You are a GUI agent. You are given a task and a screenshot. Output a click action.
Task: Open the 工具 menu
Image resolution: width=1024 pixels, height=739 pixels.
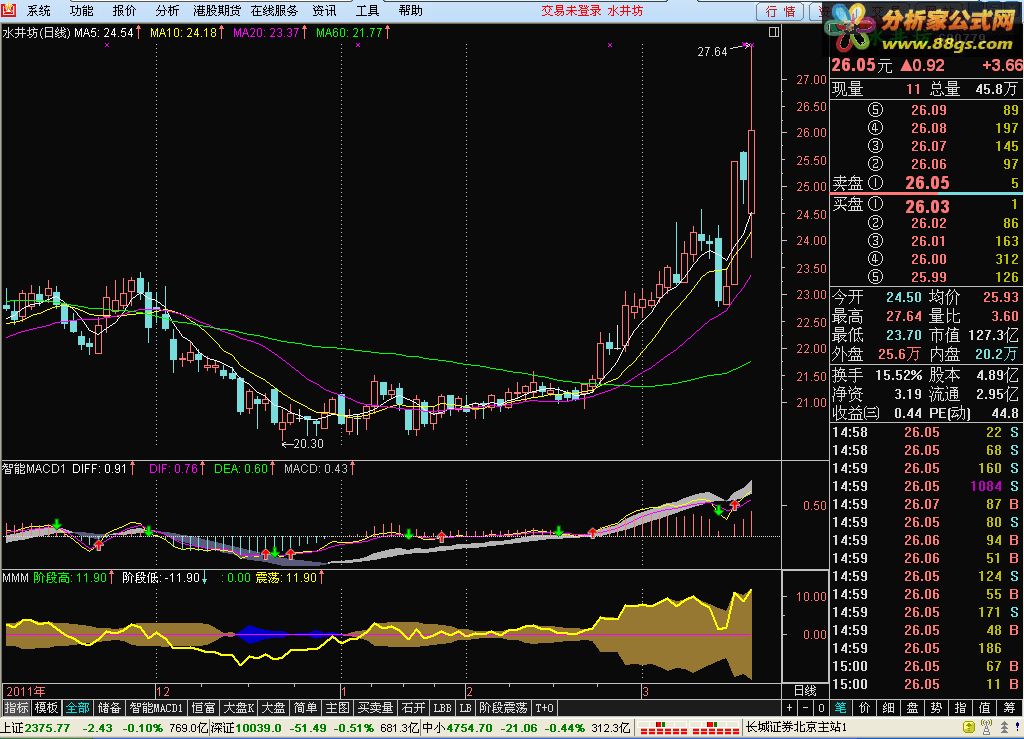click(x=367, y=10)
